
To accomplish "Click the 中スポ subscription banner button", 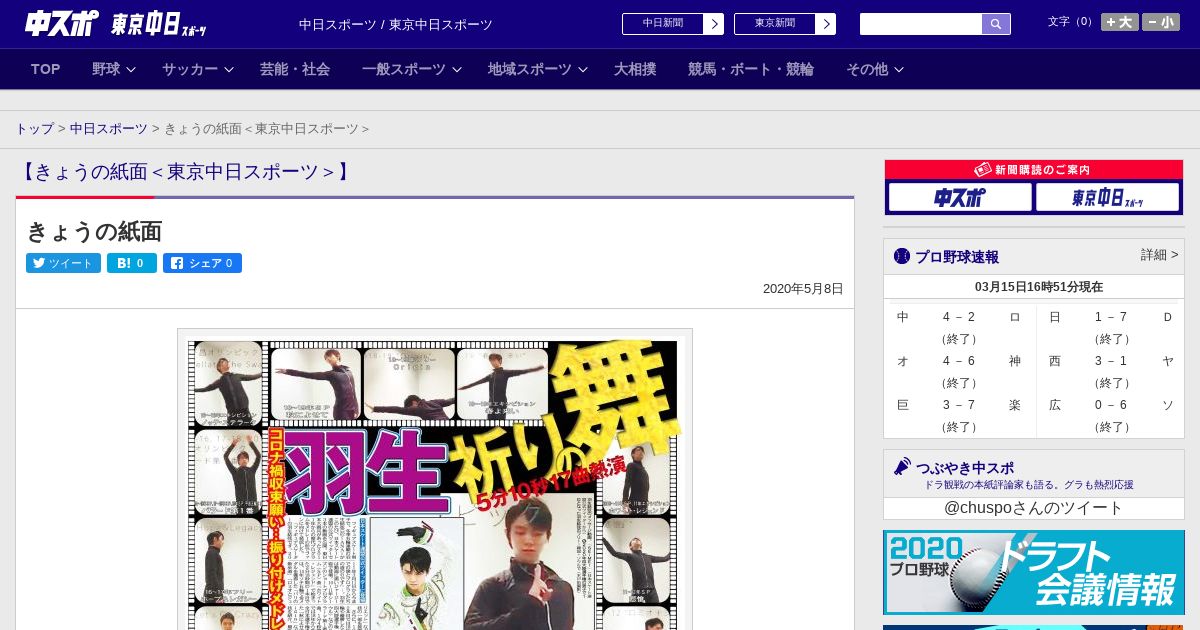I will point(960,197).
